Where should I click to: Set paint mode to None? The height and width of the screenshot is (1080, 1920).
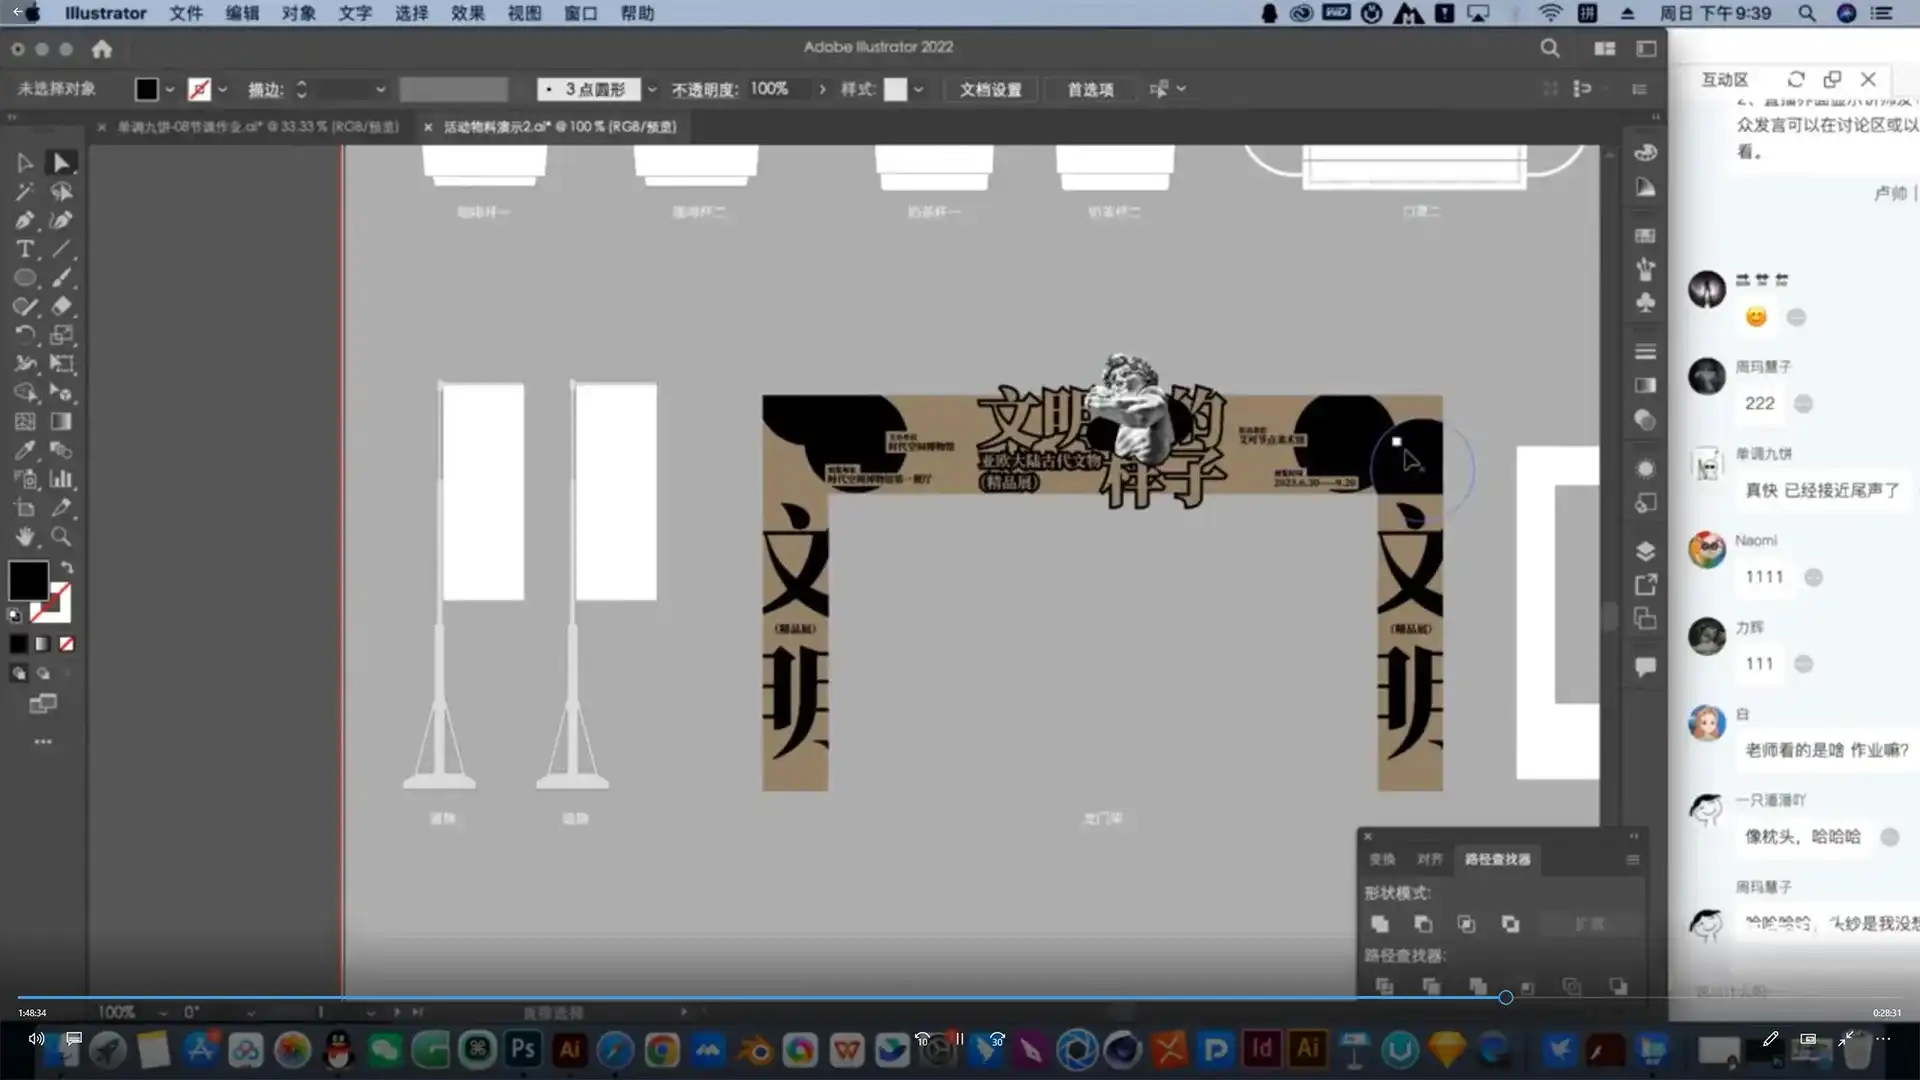(67, 644)
